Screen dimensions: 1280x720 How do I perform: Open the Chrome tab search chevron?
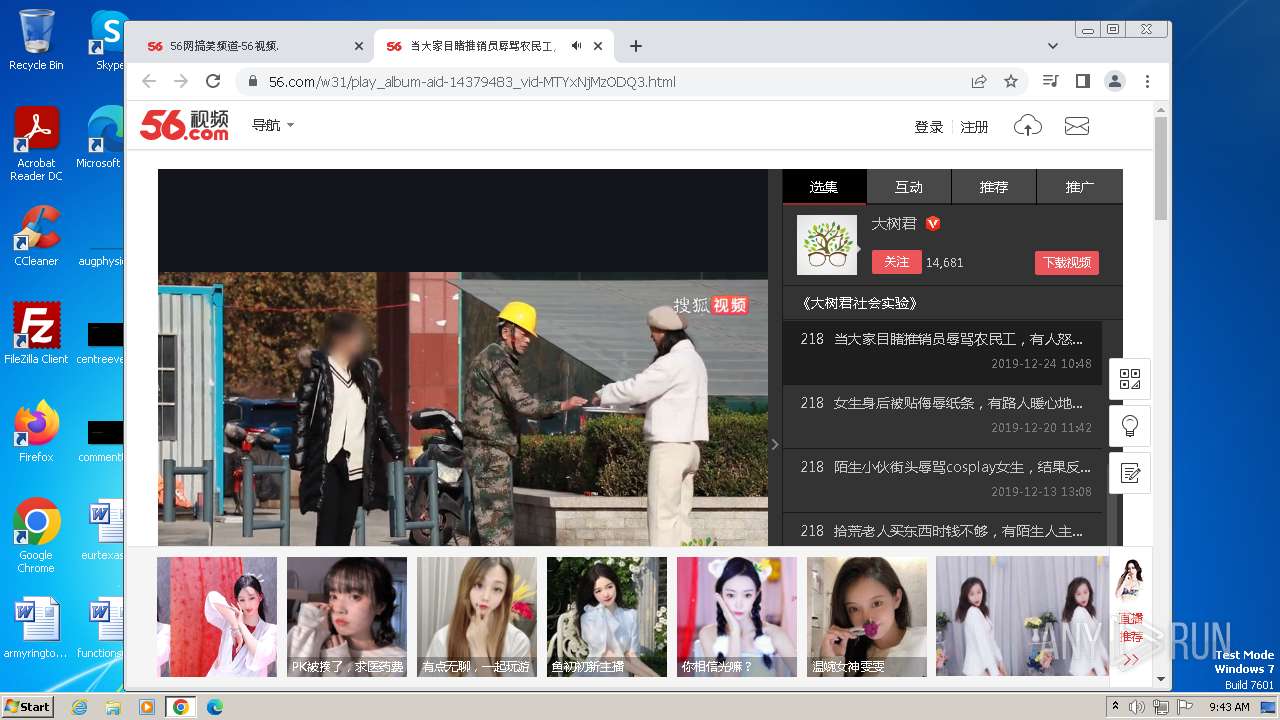coord(1053,46)
